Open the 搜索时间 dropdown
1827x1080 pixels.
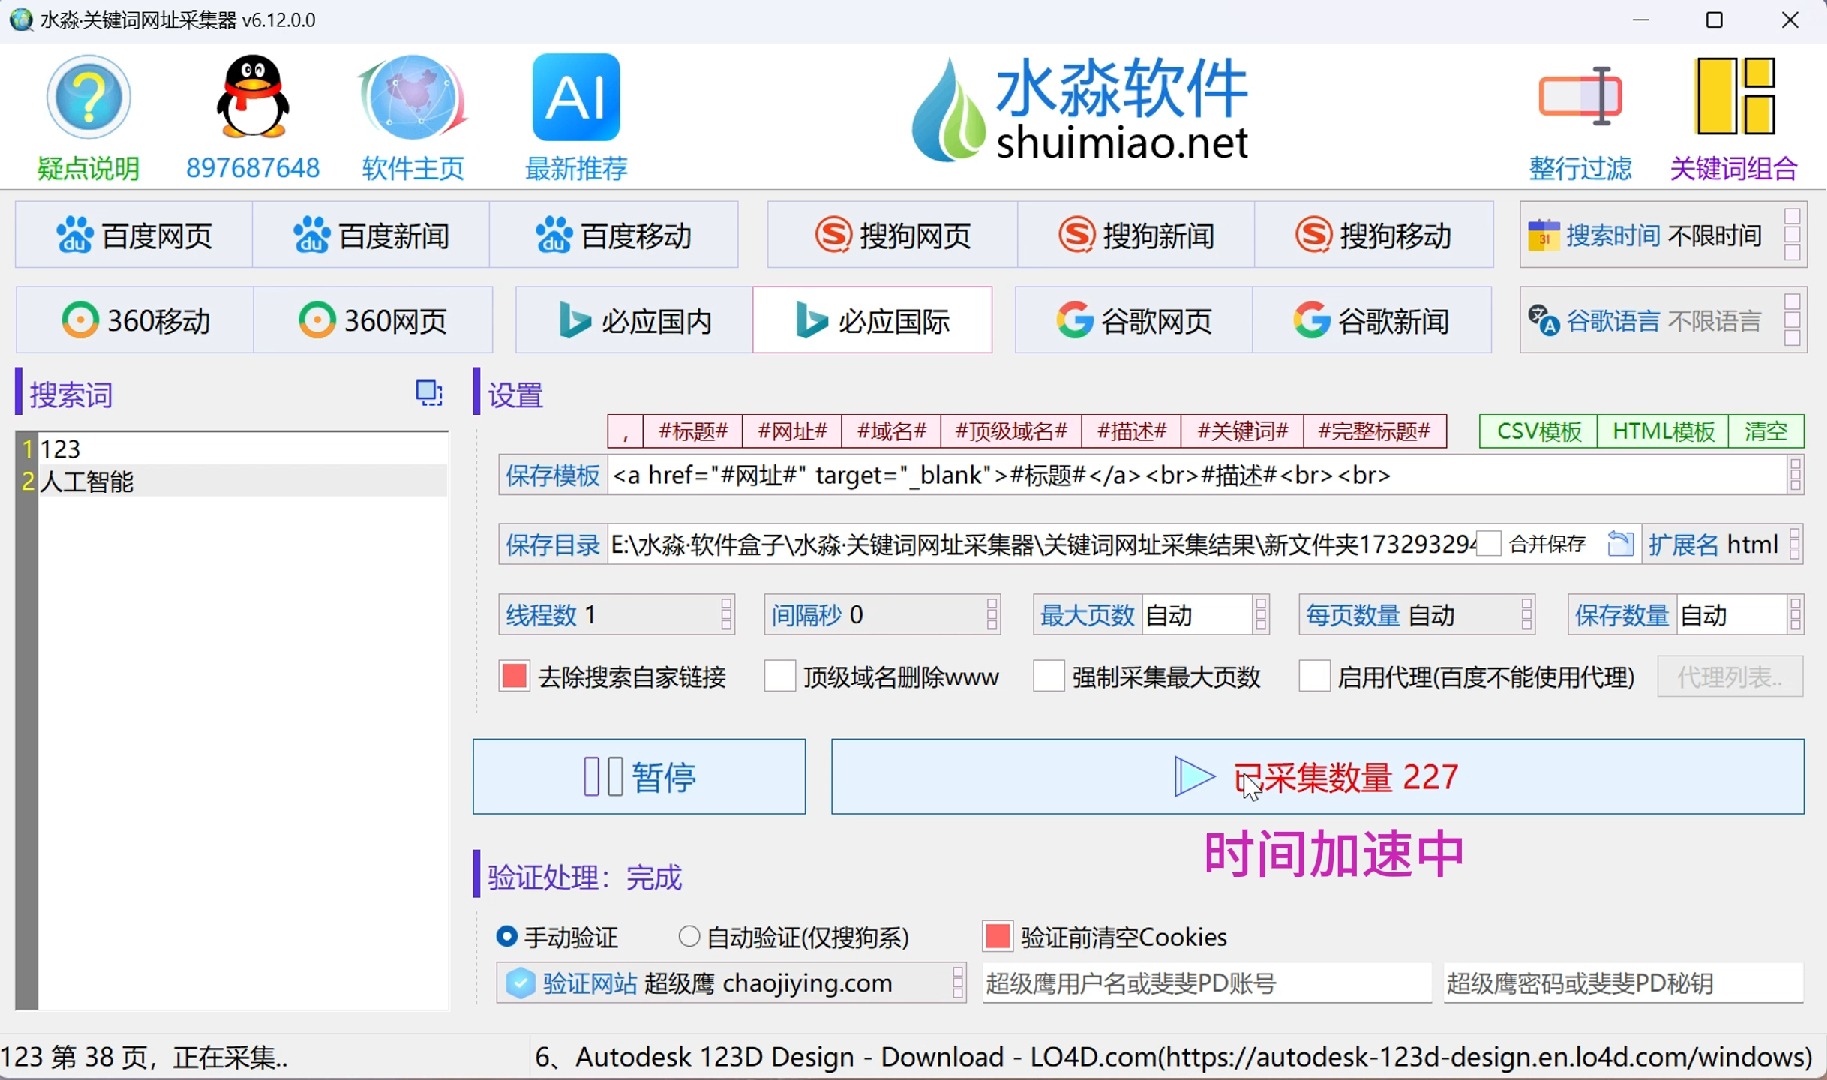tap(1664, 235)
